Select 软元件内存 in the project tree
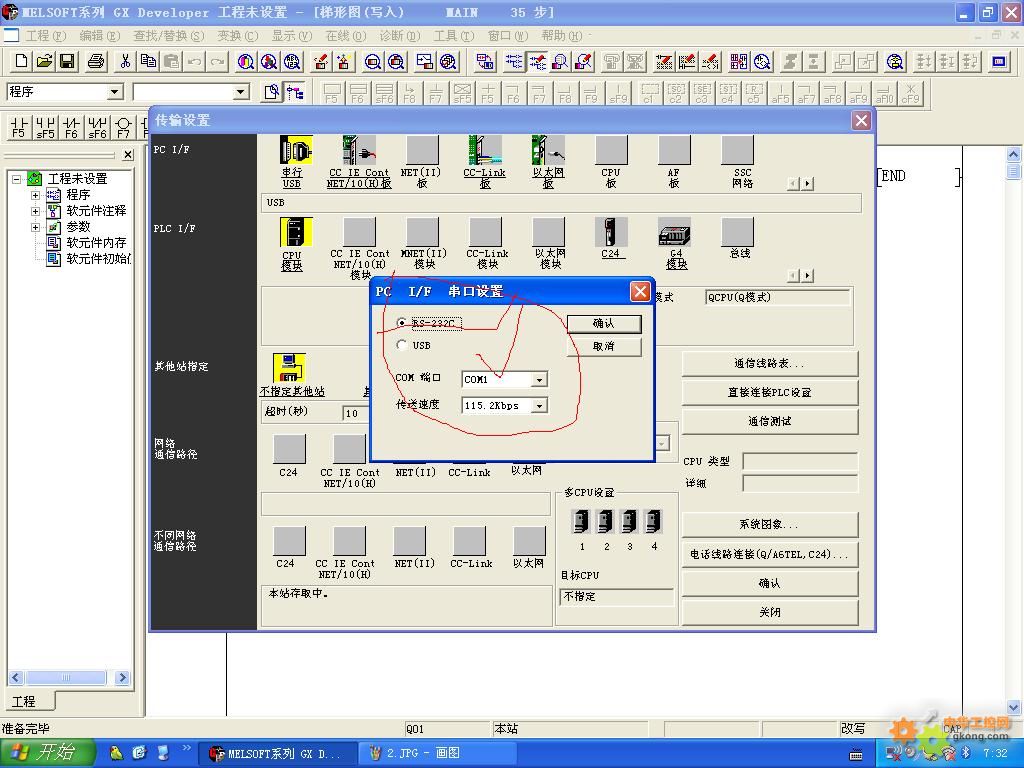1024x768 pixels. (96, 242)
